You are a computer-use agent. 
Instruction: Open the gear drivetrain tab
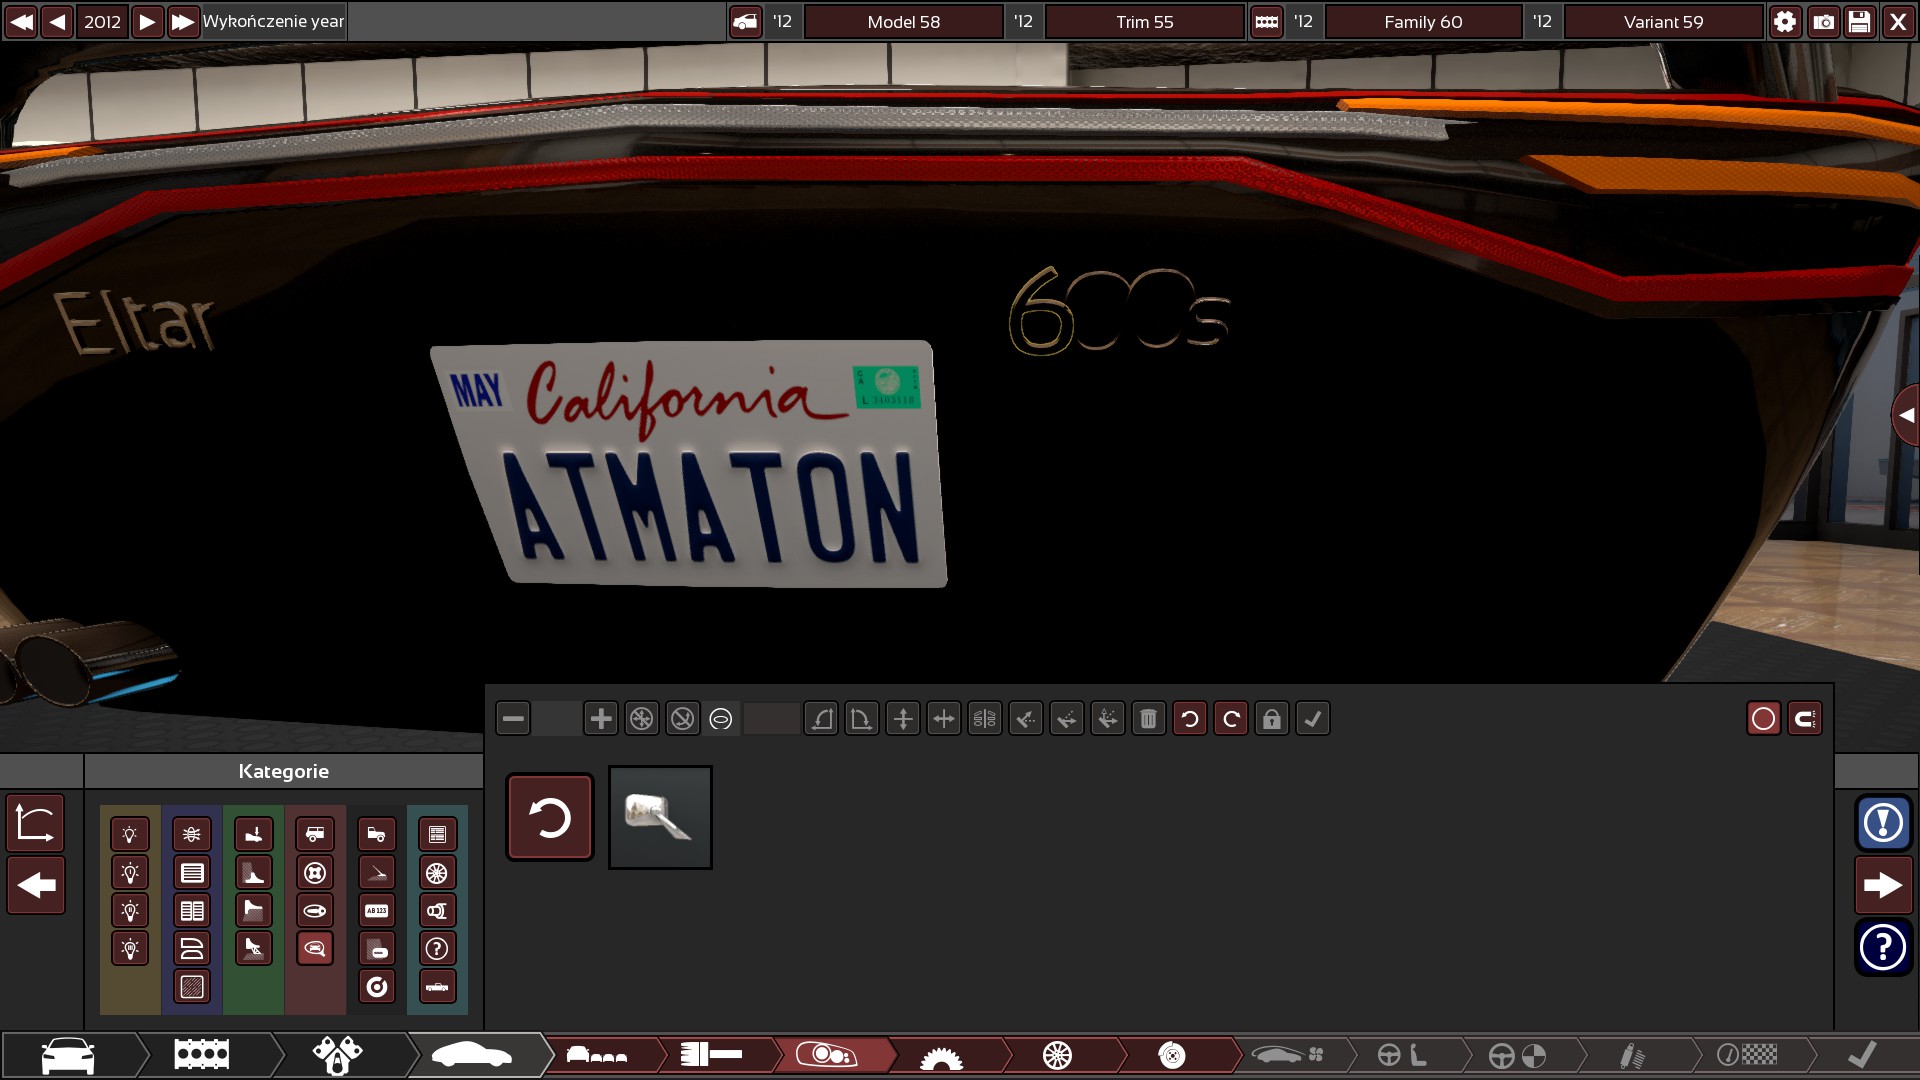[x=941, y=1055]
